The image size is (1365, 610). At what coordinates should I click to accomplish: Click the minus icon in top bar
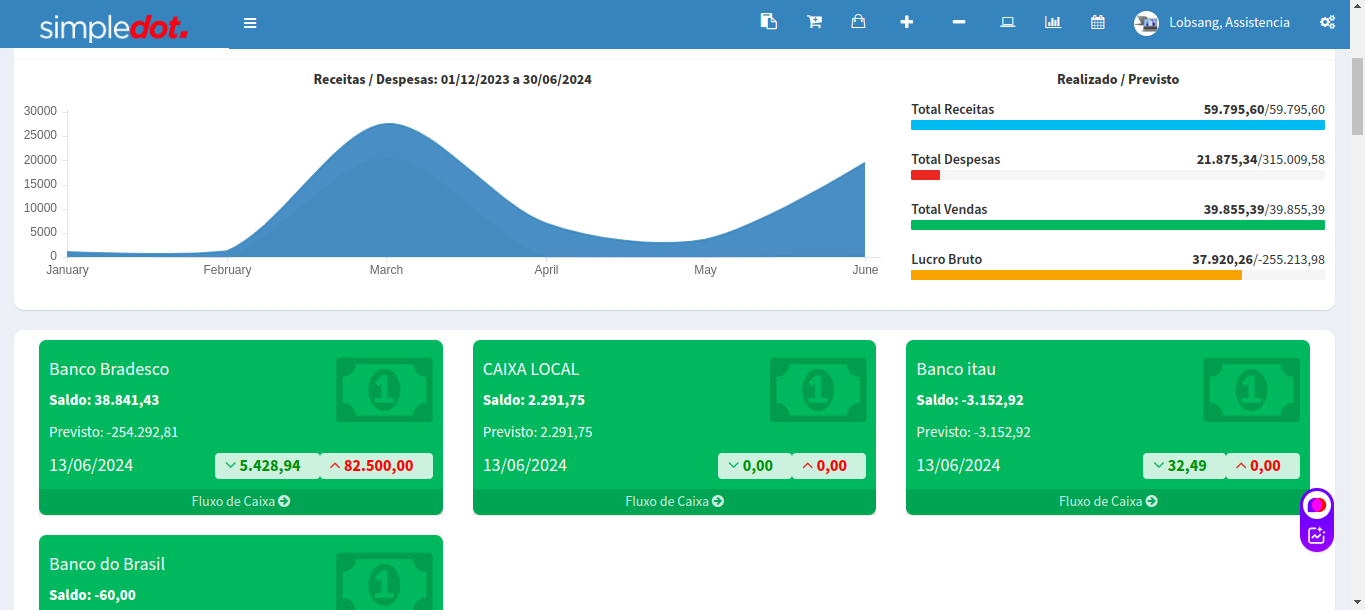(959, 22)
